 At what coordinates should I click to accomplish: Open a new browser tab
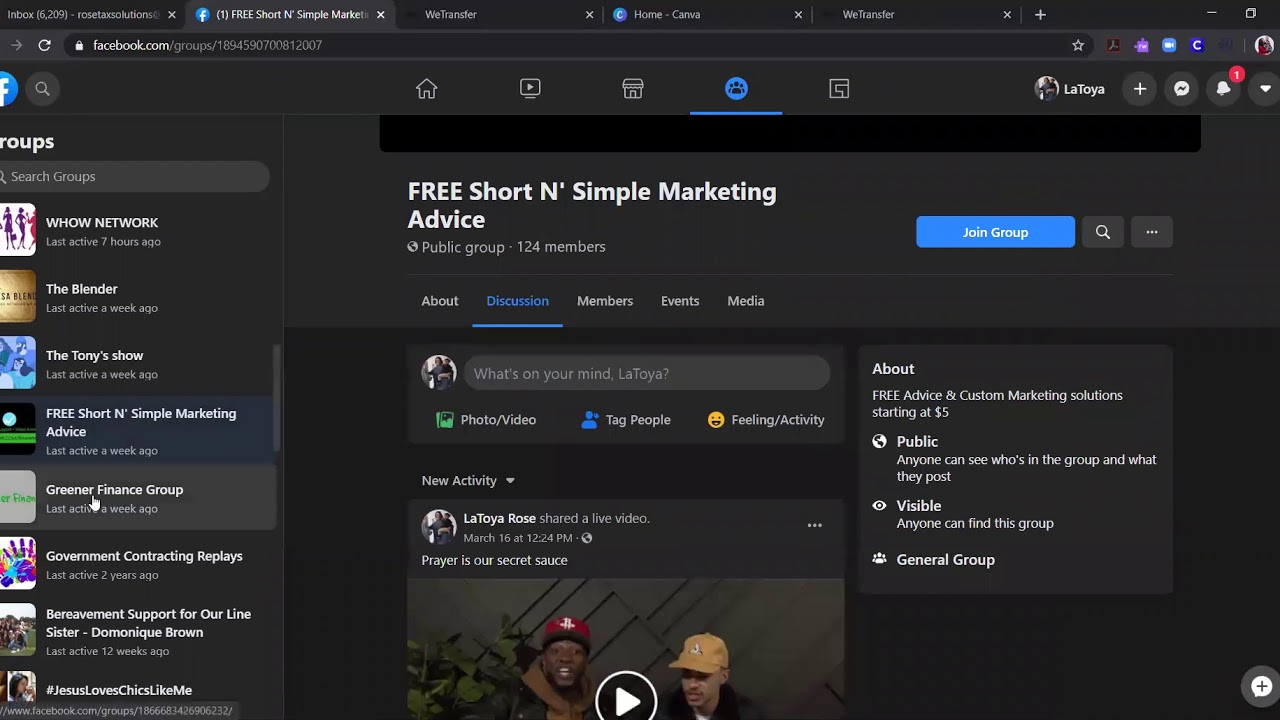pos(1040,14)
